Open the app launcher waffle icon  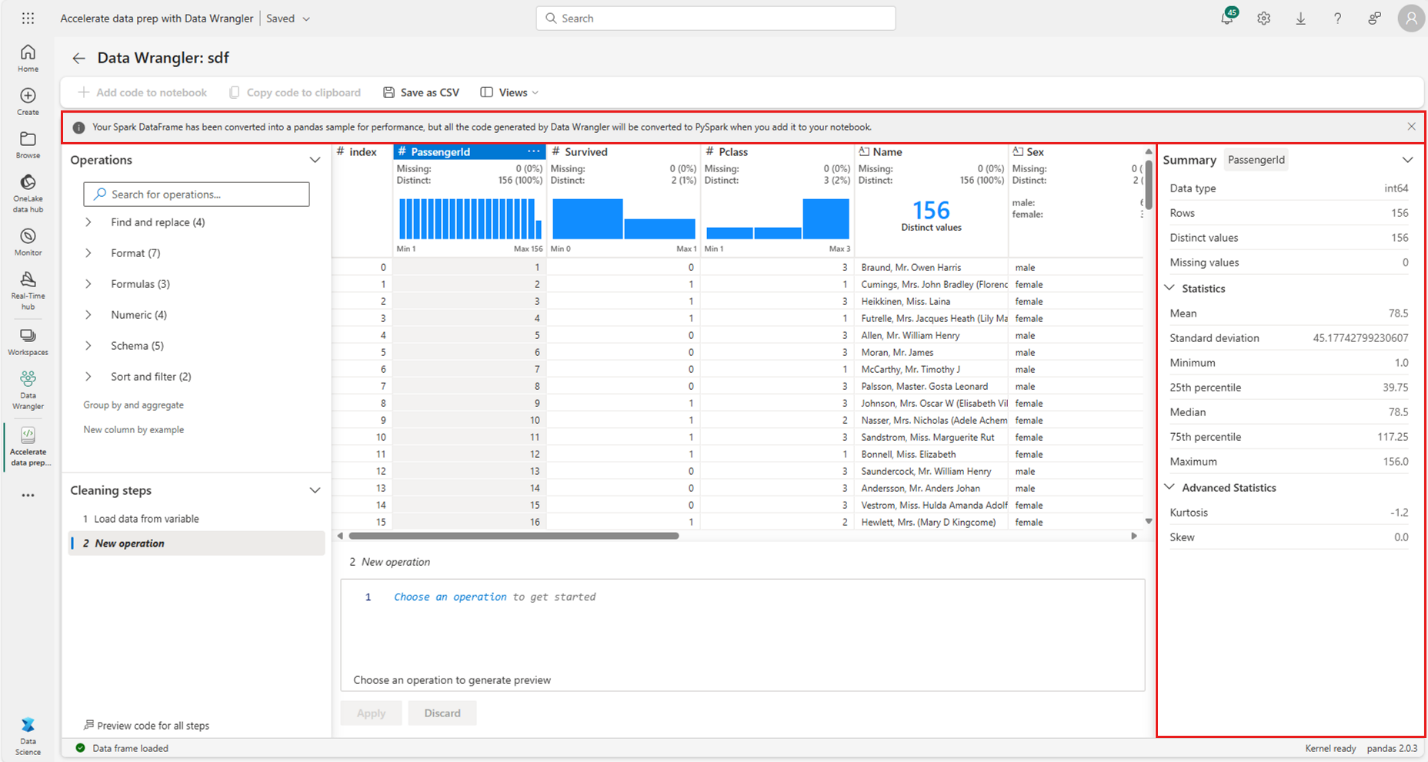coord(28,18)
